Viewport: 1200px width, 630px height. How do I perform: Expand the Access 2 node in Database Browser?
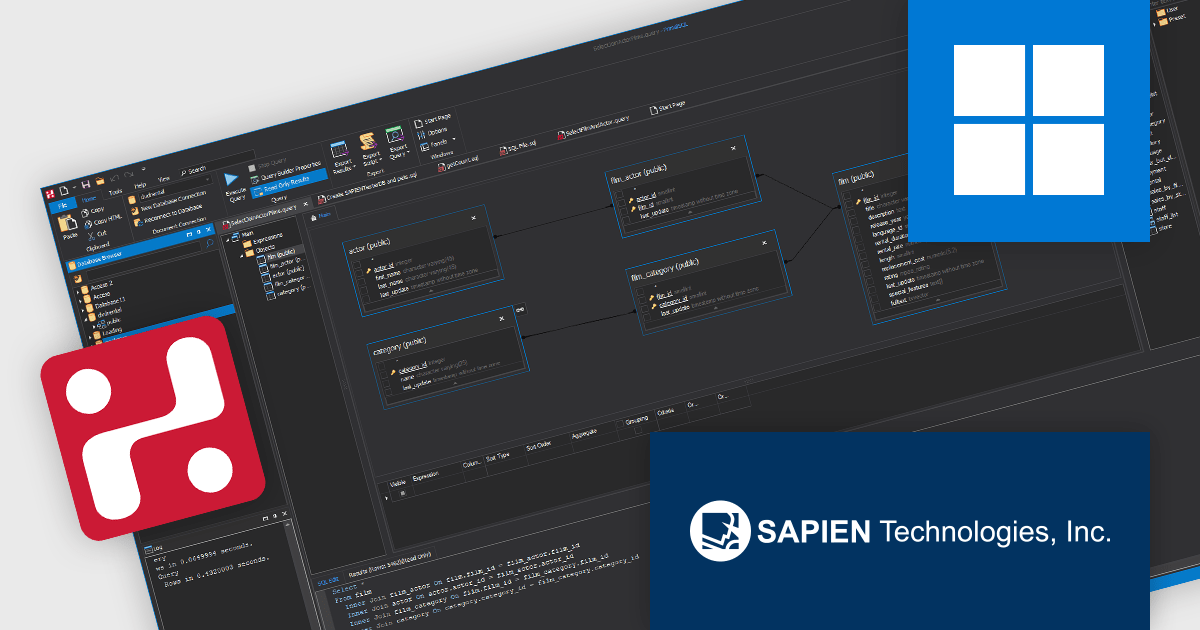pyautogui.click(x=78, y=292)
